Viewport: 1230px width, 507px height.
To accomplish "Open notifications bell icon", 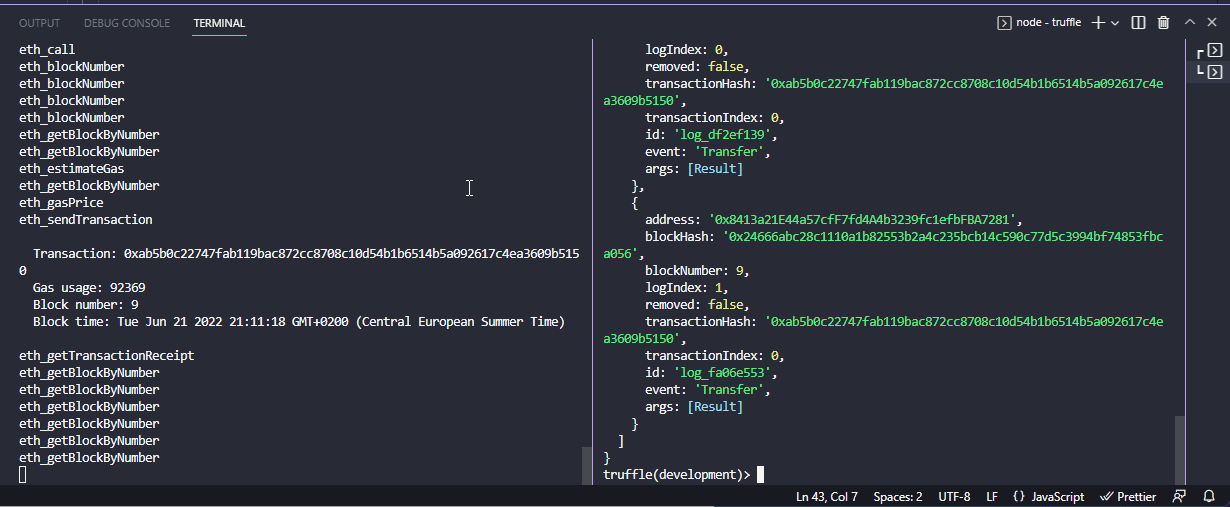I will [1209, 496].
